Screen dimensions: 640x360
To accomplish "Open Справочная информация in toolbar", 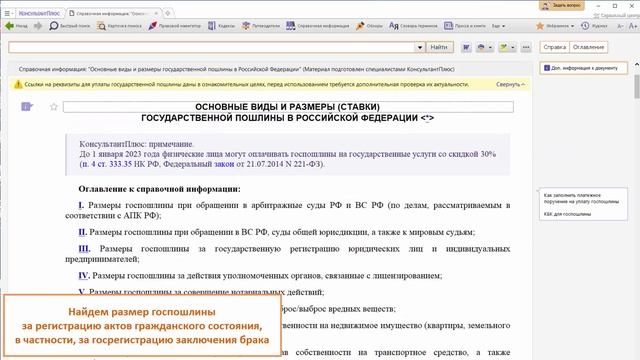I will 318,26.
